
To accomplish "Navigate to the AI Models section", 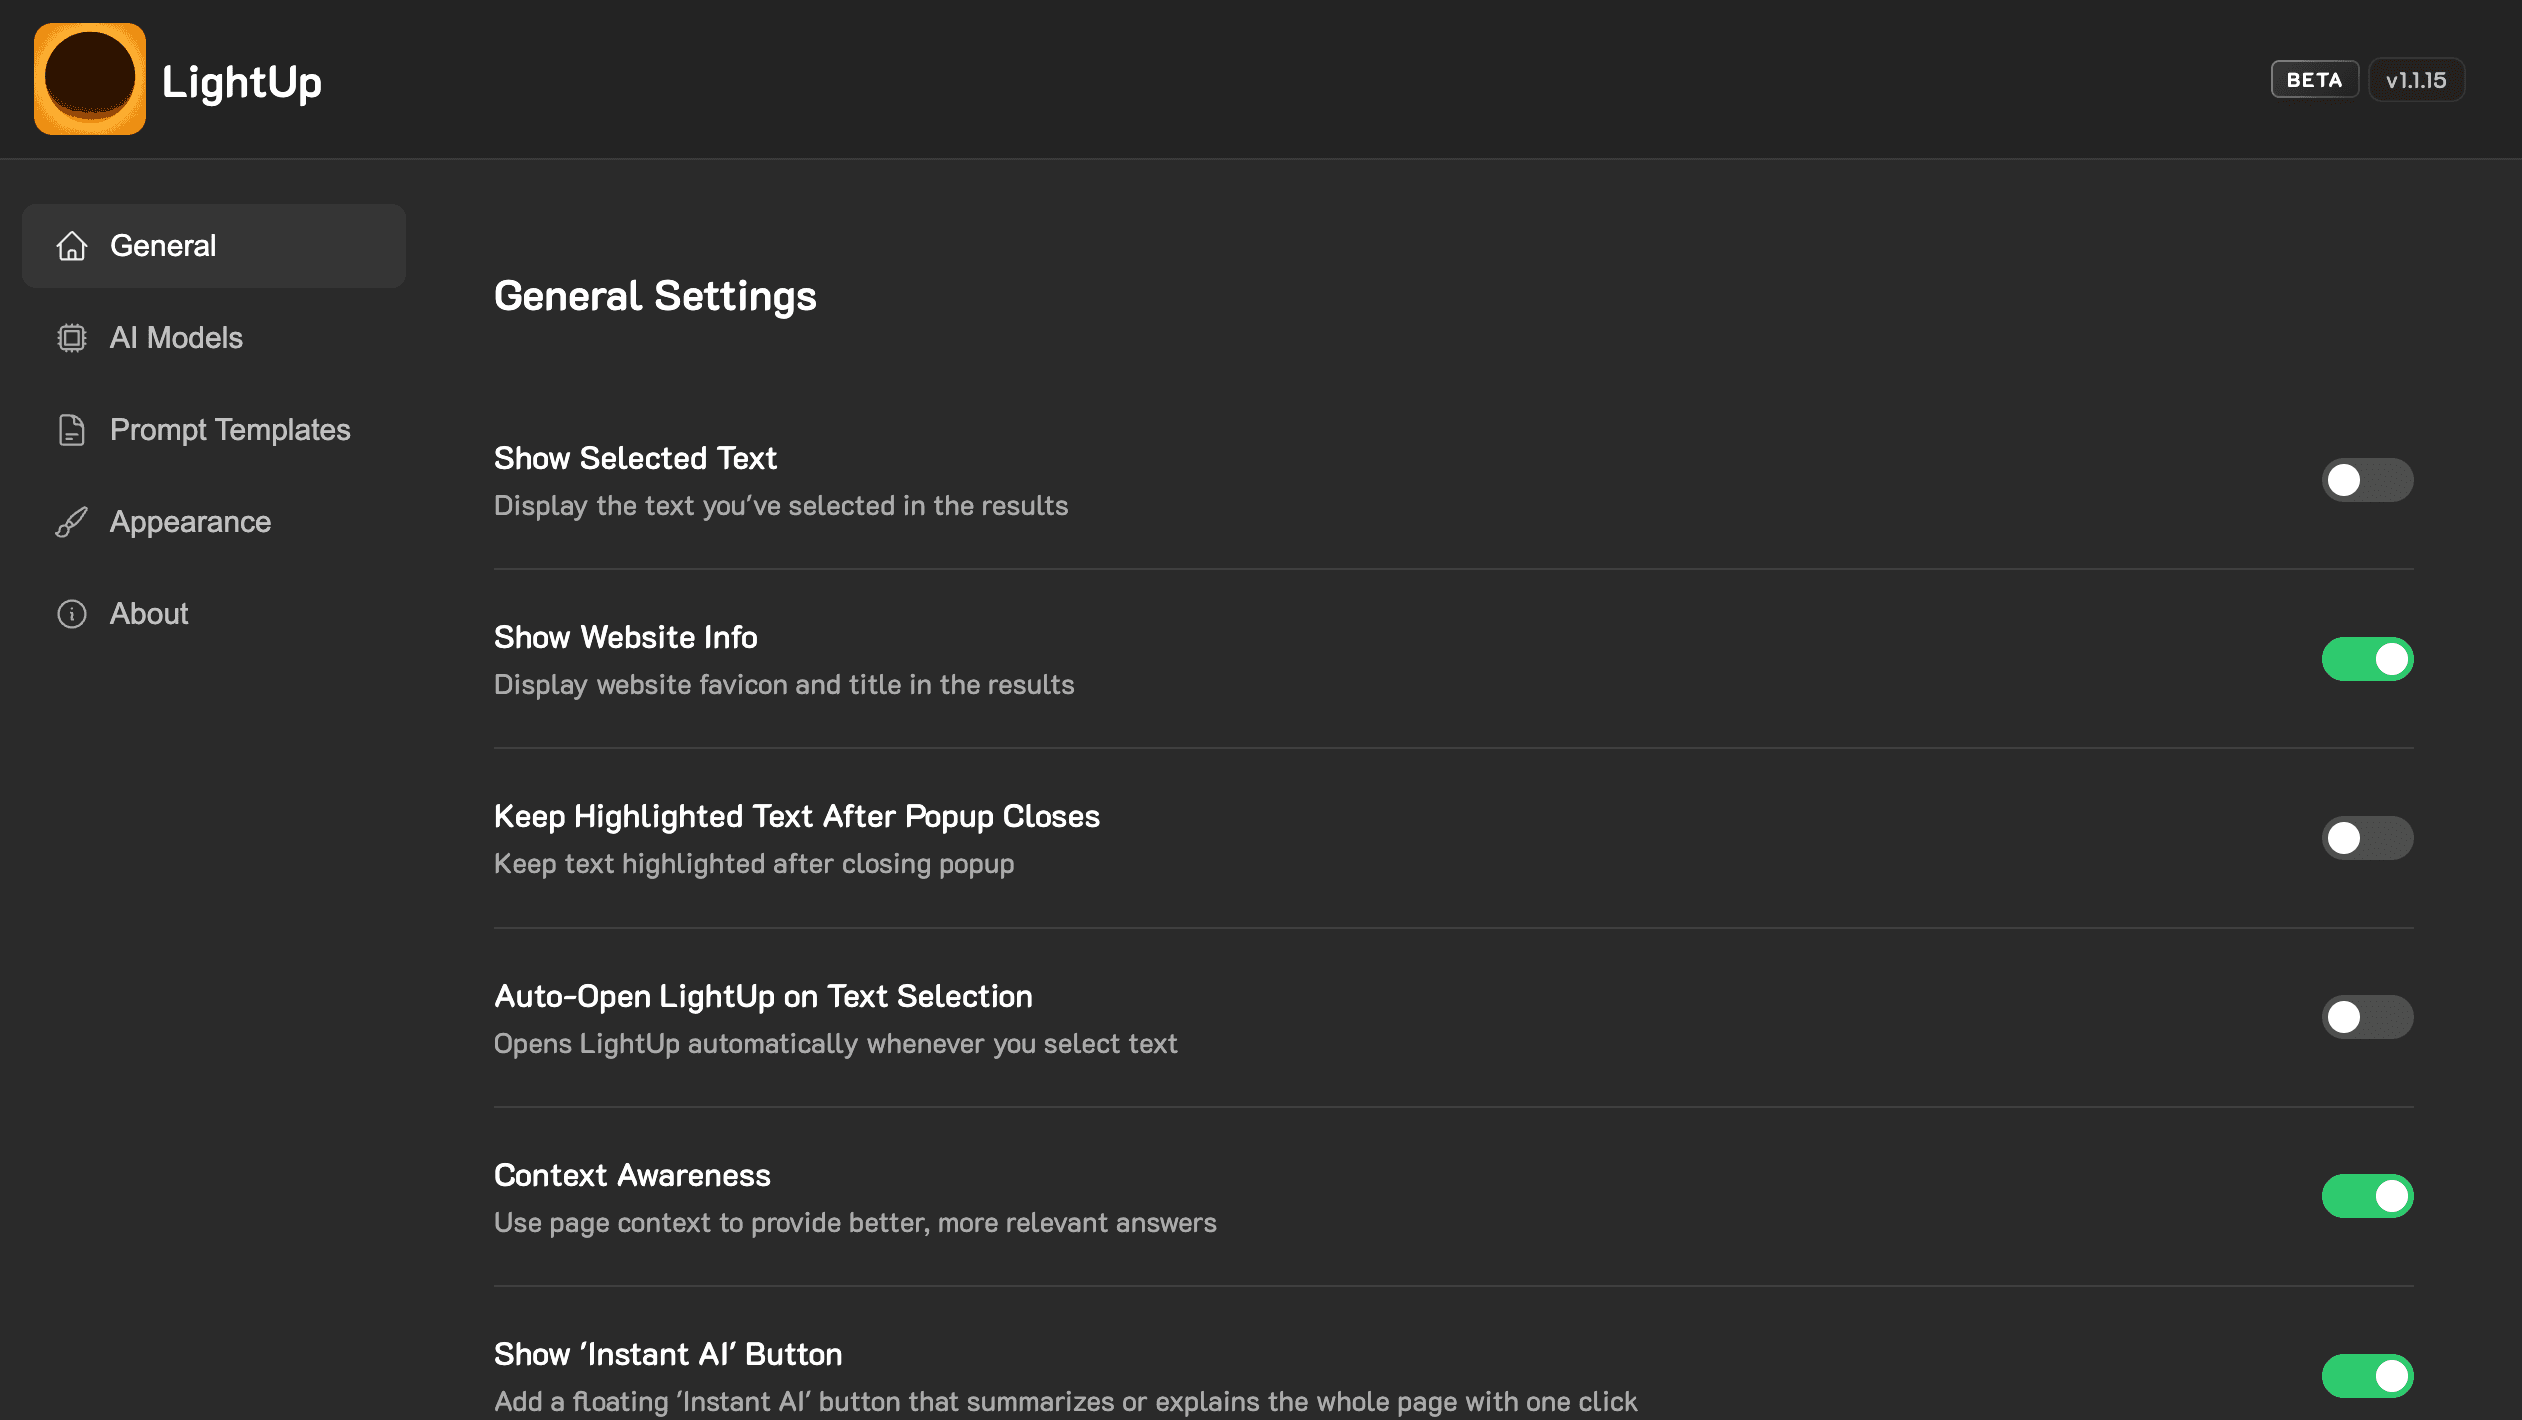I will click(176, 338).
